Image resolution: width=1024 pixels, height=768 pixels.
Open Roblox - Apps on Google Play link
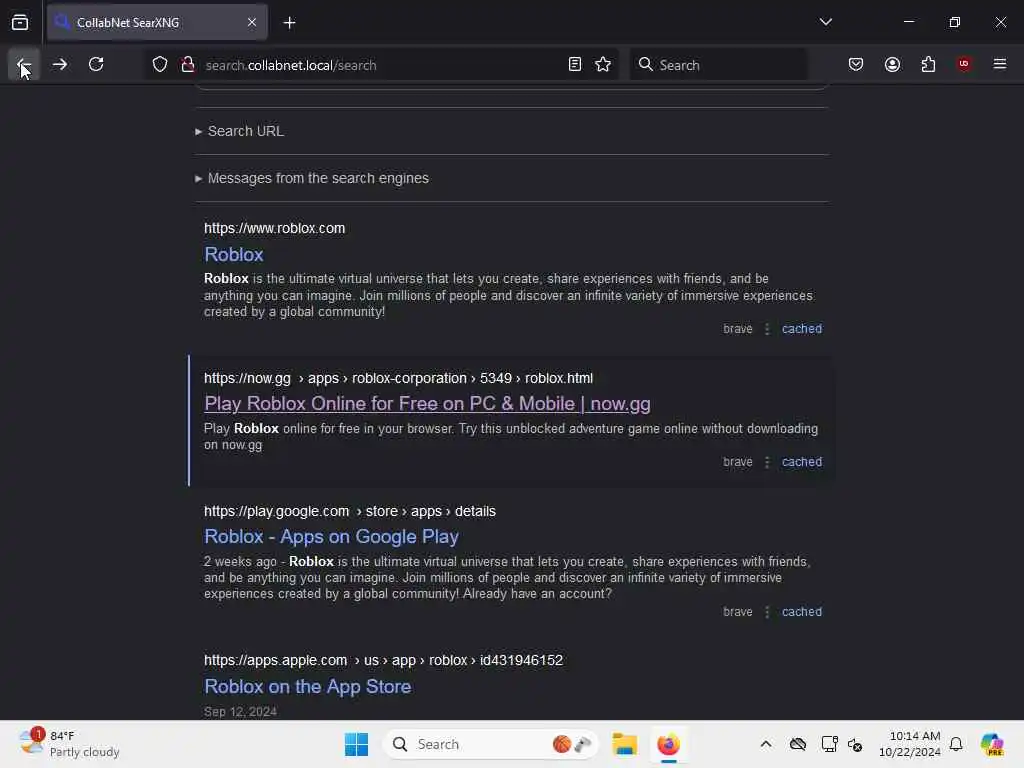point(331,537)
